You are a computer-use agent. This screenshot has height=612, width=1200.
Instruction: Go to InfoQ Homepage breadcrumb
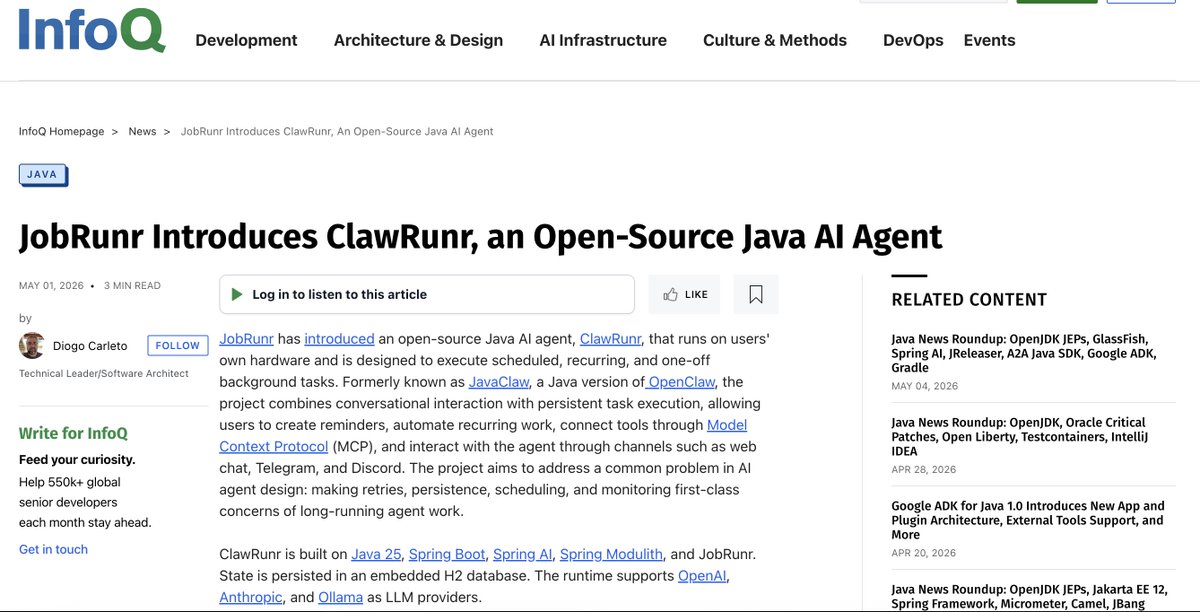coord(61,131)
